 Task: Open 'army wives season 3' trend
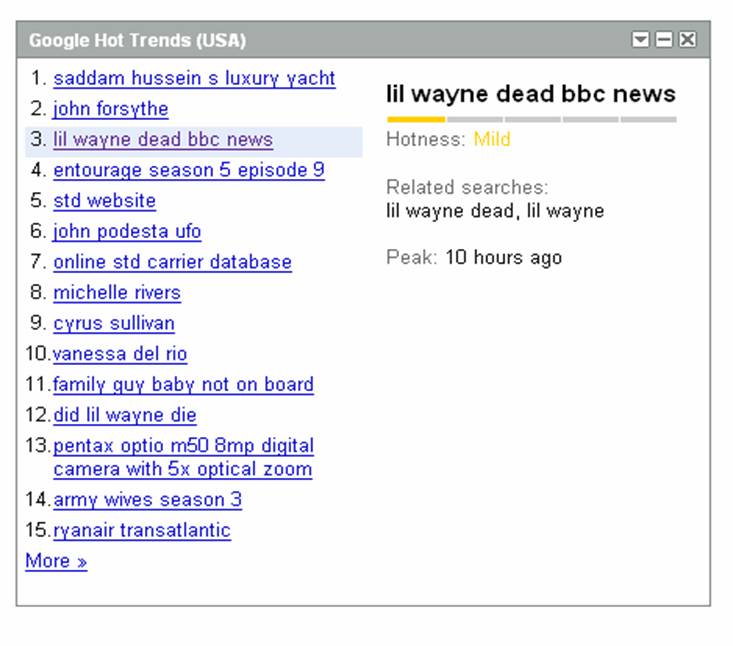tap(148, 500)
